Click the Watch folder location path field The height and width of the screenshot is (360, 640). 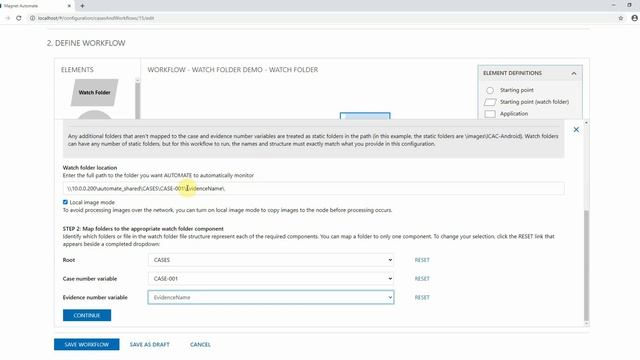313,189
